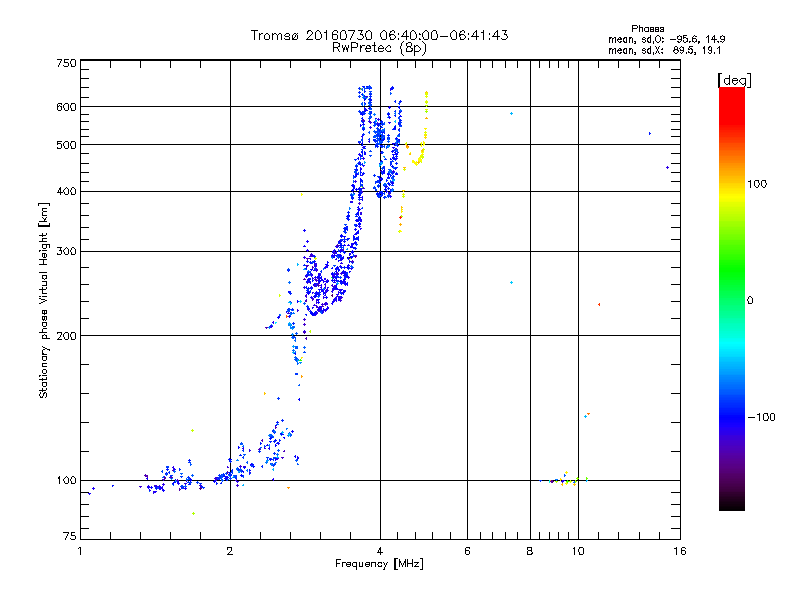This screenshot has height=600, width=800.
Task: Click the plot title Tromsø 20160730 06:40:00-06:41:43
Action: pyautogui.click(x=379, y=35)
